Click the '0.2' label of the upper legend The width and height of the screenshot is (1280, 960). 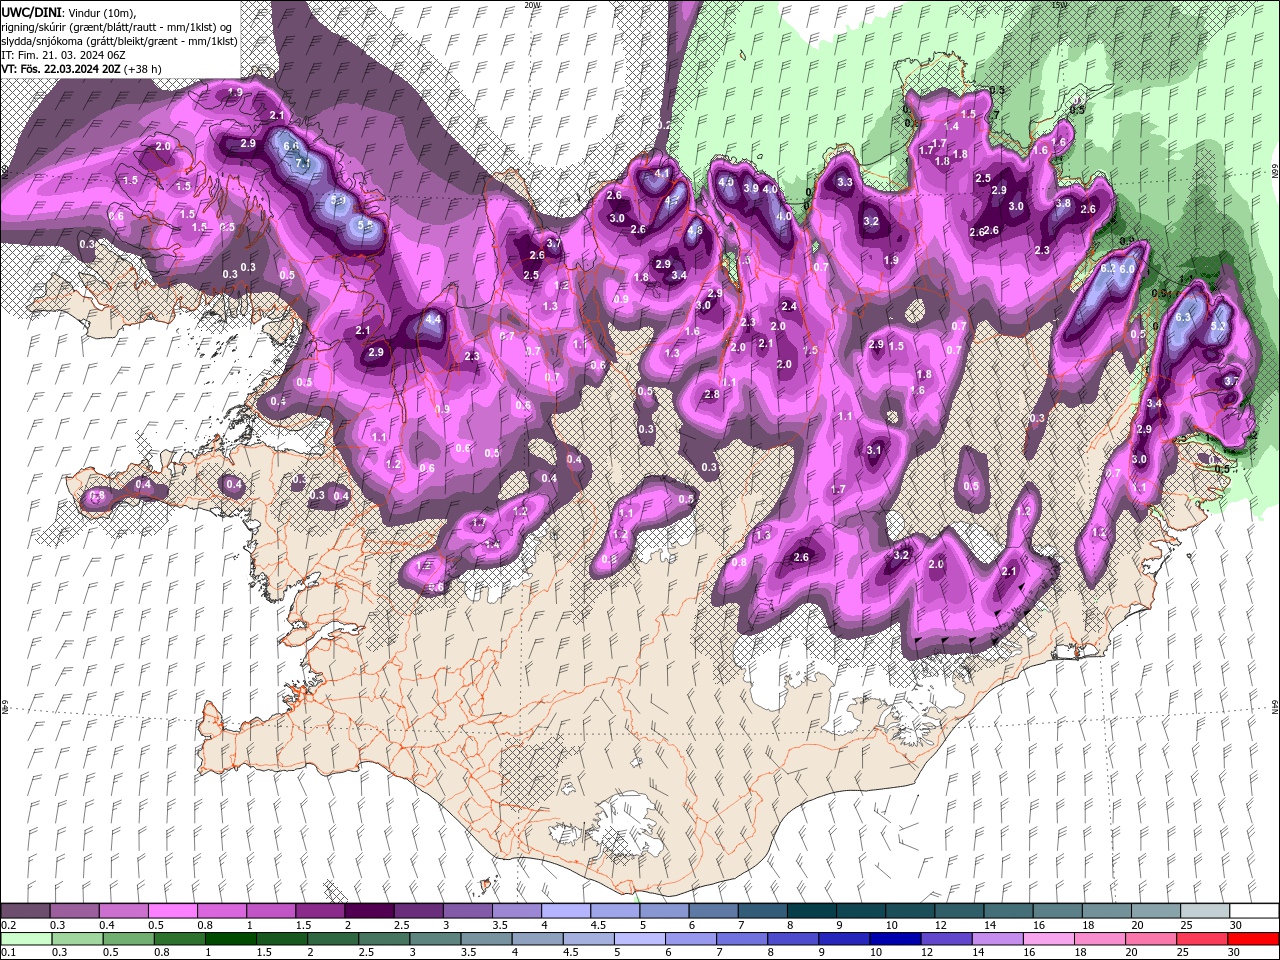click(x=8, y=925)
